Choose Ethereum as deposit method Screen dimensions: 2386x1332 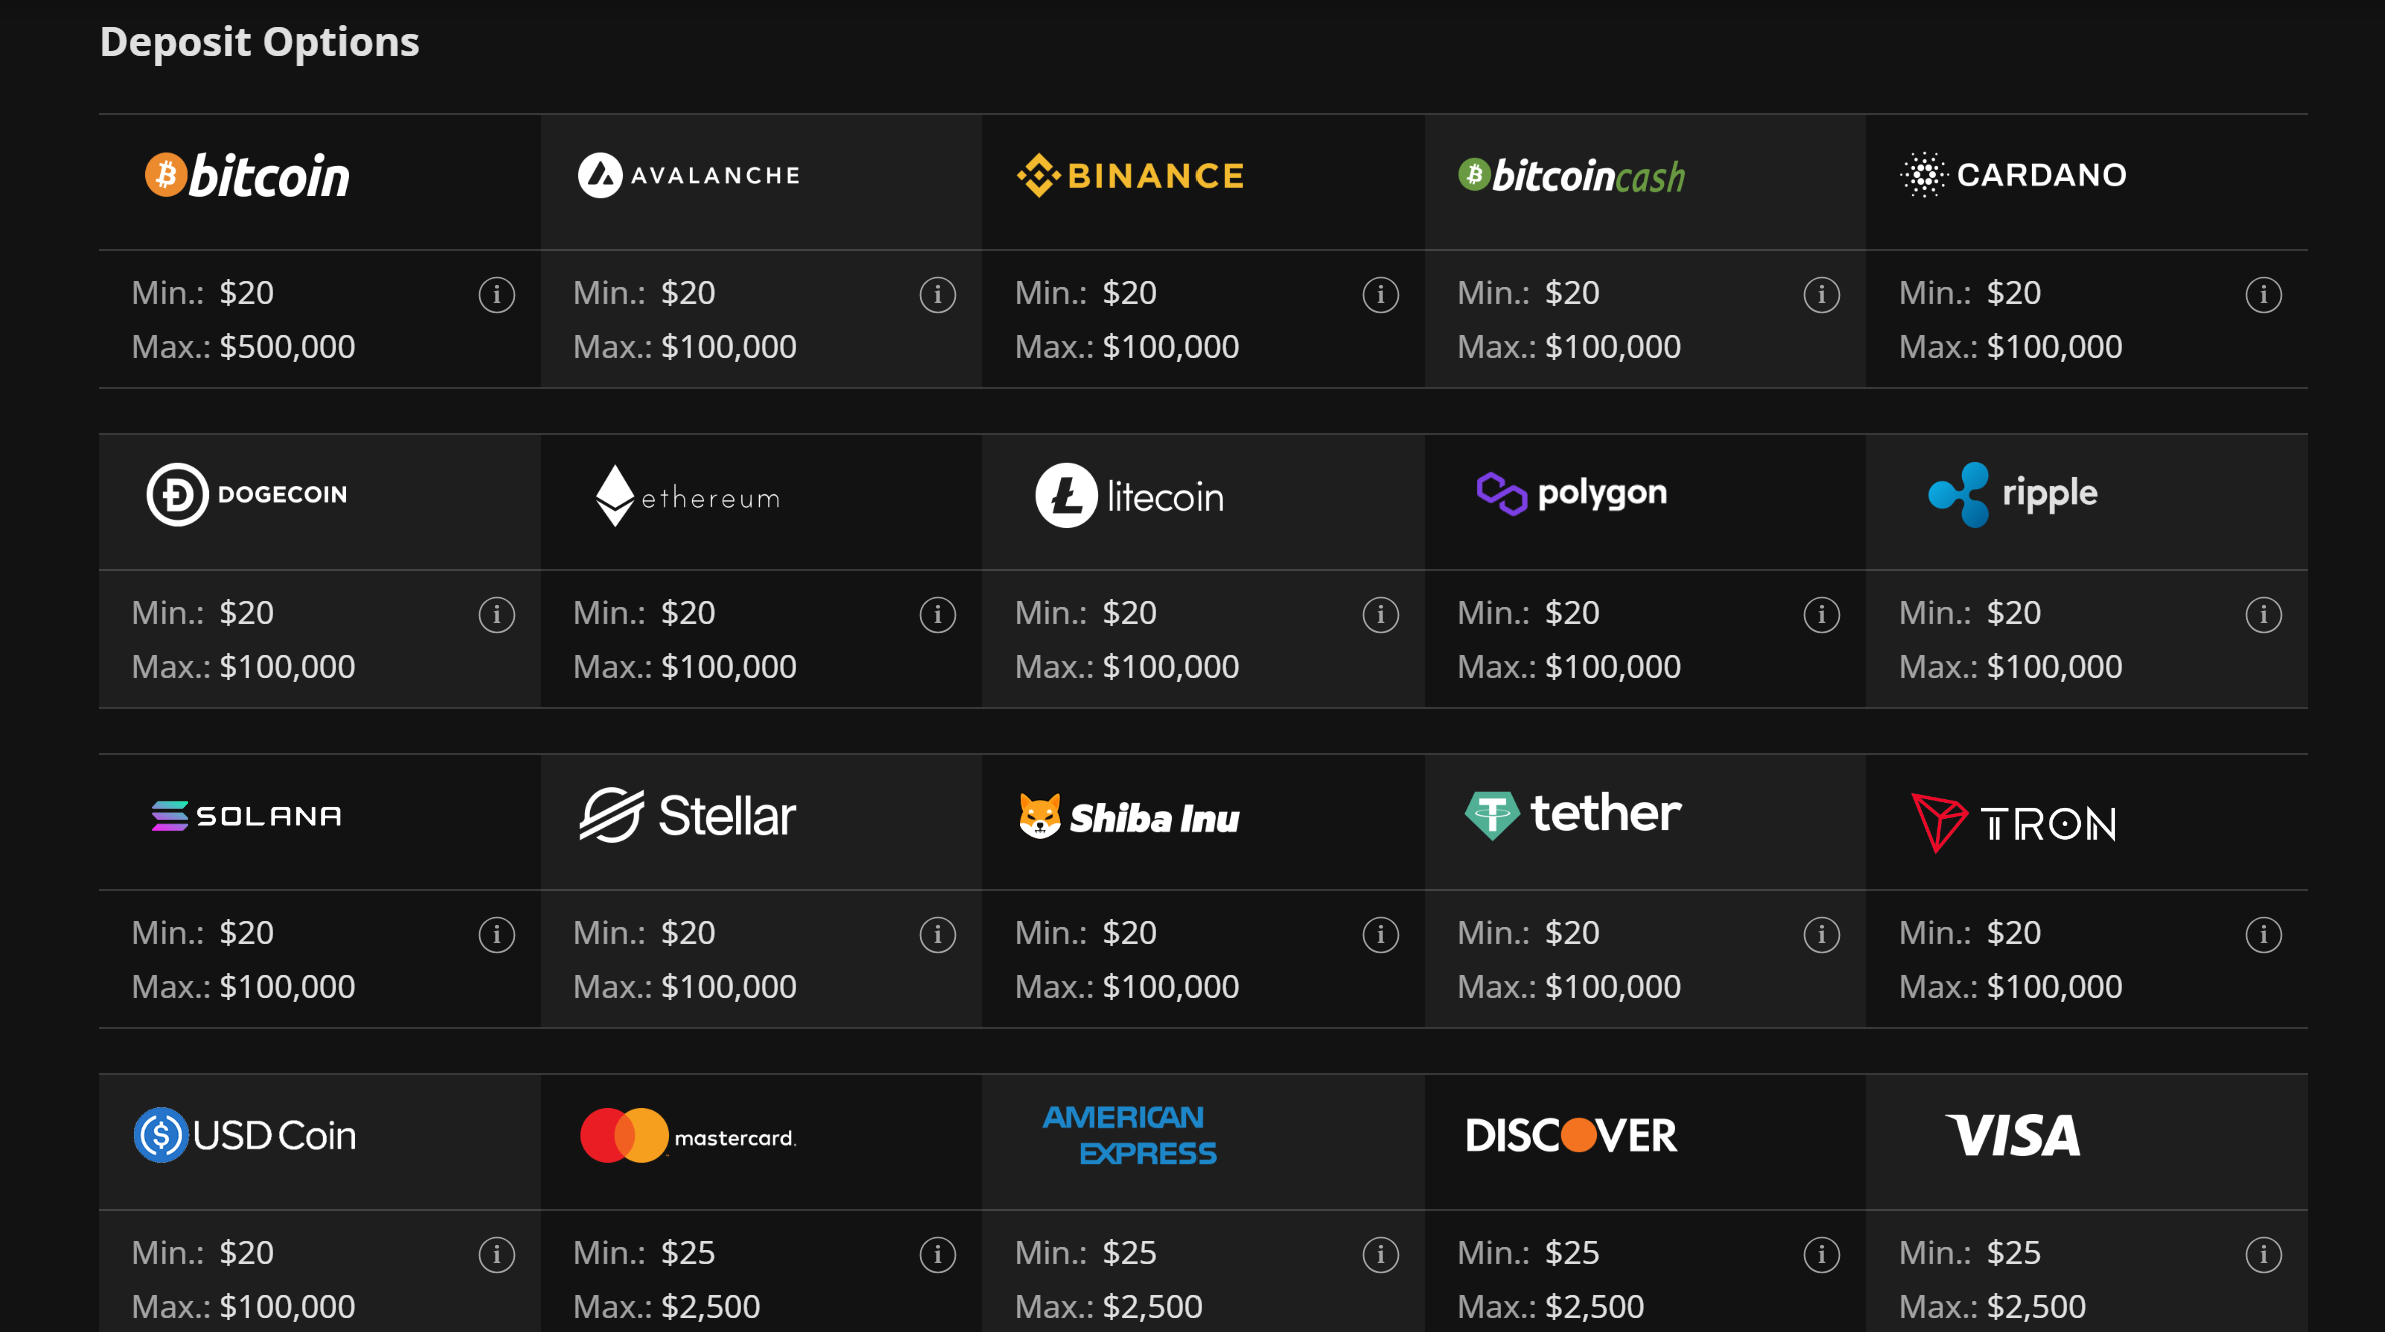[x=688, y=496]
